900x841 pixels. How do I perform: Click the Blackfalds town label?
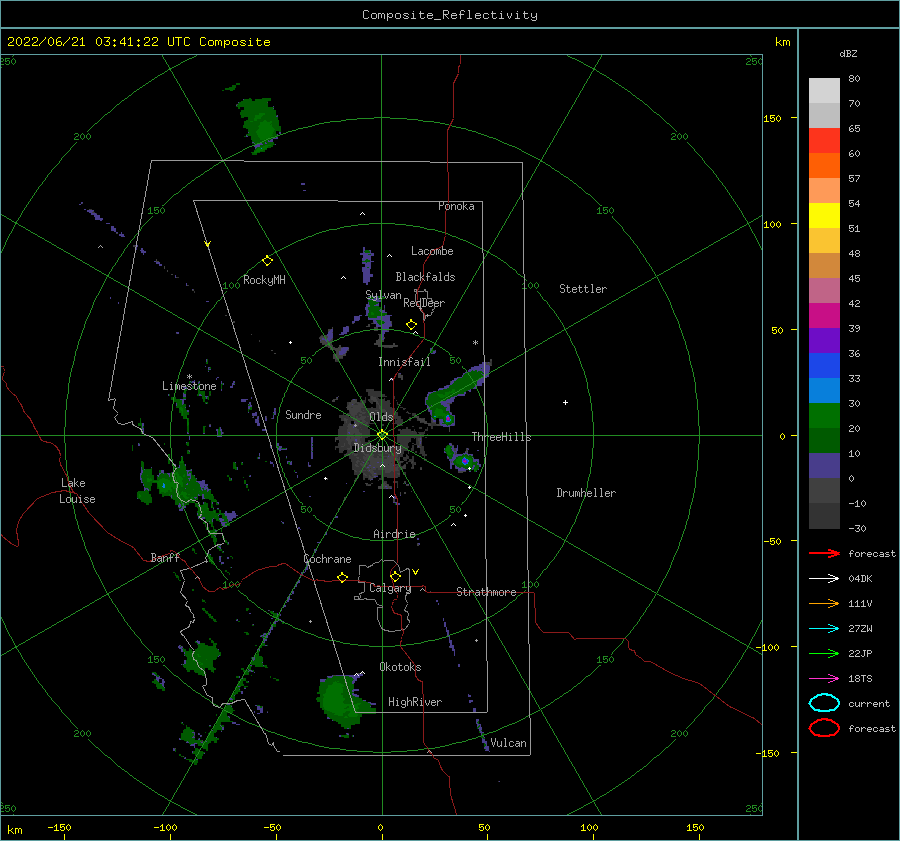coord(425,277)
